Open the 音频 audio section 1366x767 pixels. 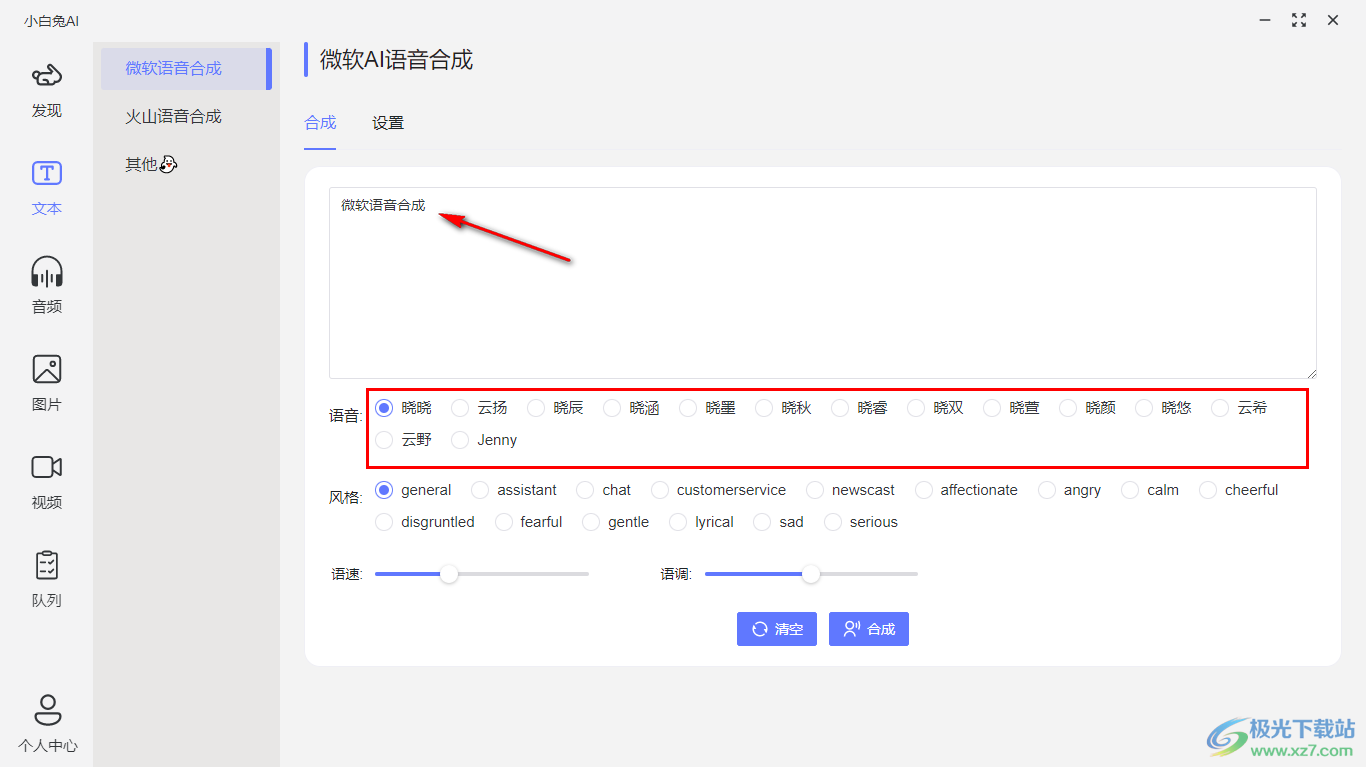tap(47, 287)
